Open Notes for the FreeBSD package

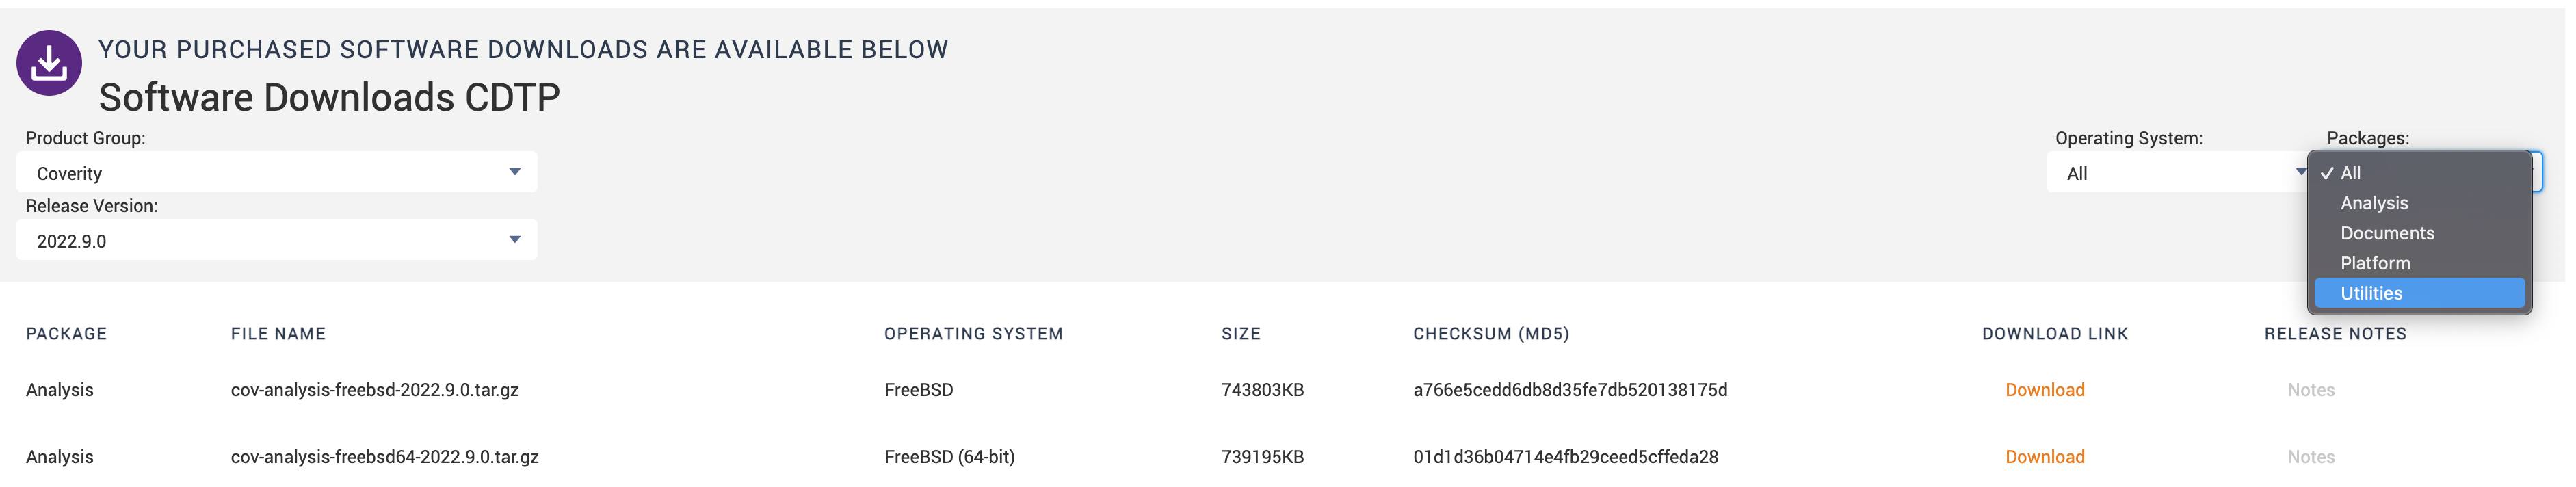2310,390
